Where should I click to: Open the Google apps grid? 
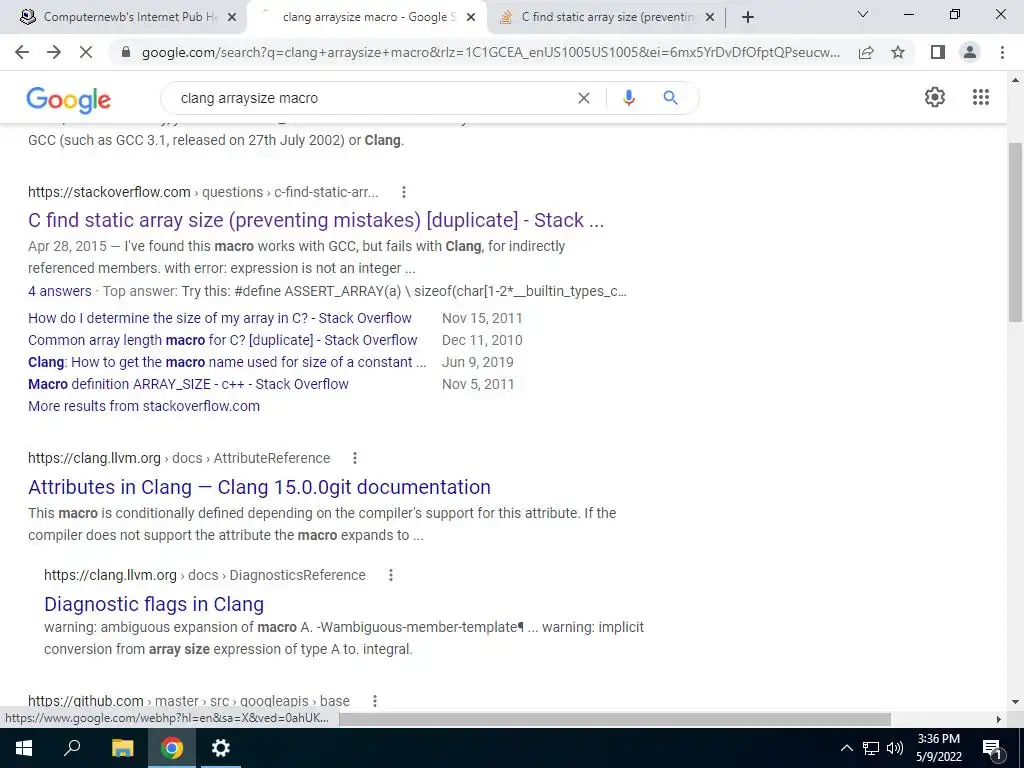point(980,97)
